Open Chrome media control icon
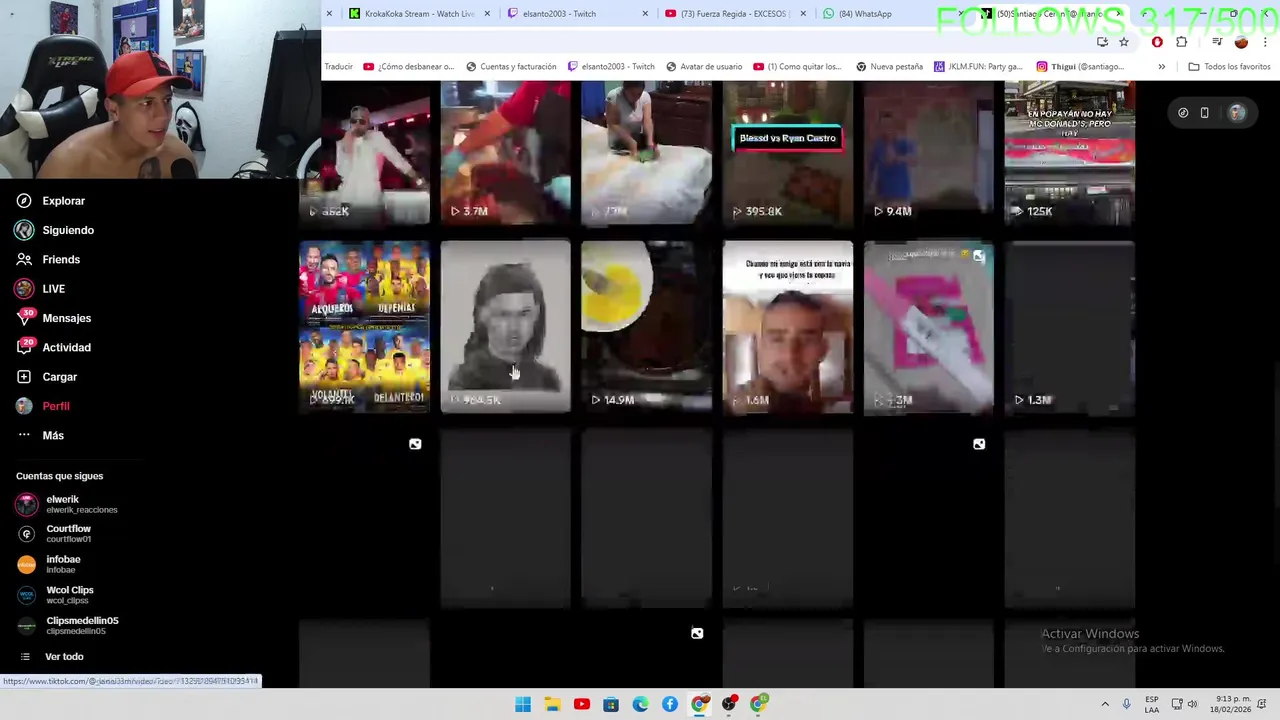Image resolution: width=1280 pixels, height=720 pixels. coord(1217,42)
